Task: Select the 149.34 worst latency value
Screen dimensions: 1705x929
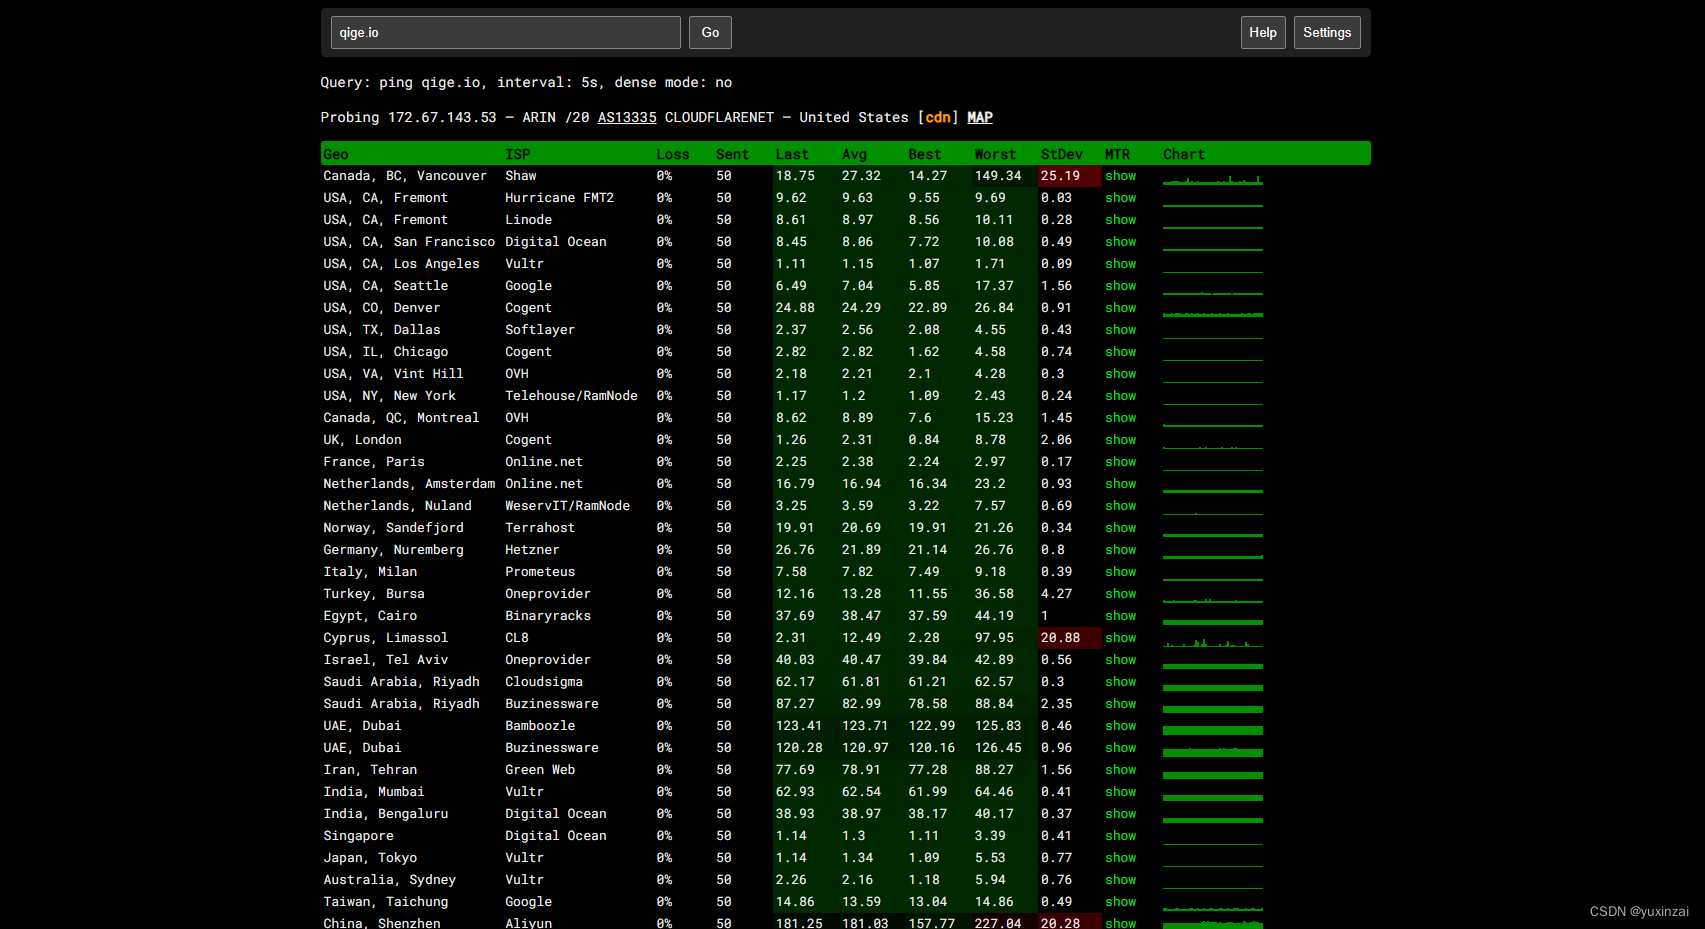Action: pos(998,176)
